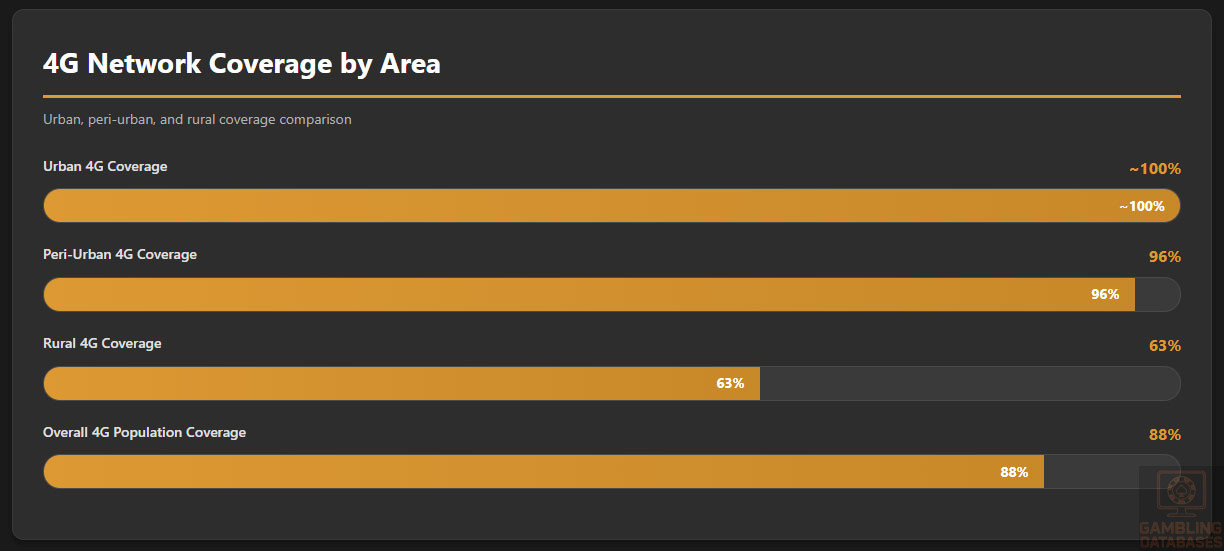The width and height of the screenshot is (1224, 551).
Task: Click the 'Urban 4G Coverage' label
Action: pos(105,166)
